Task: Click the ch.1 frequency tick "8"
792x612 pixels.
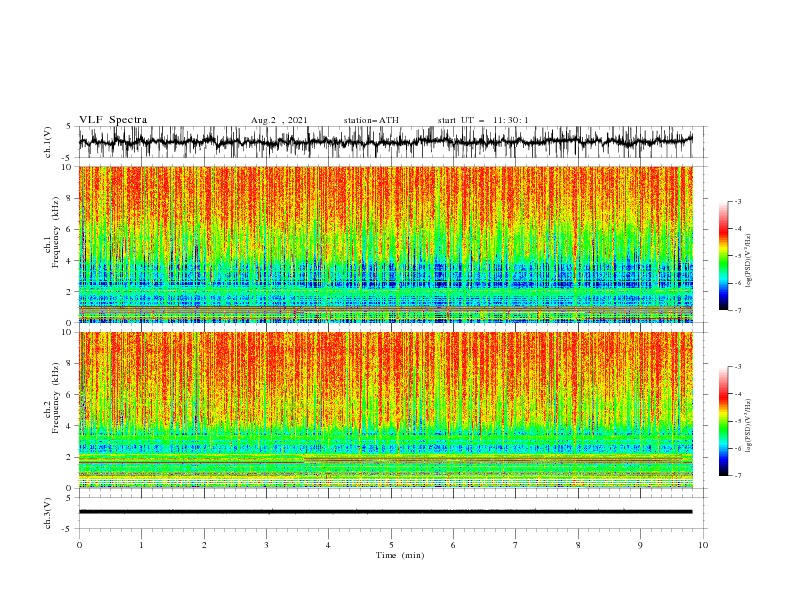Action: pos(71,198)
